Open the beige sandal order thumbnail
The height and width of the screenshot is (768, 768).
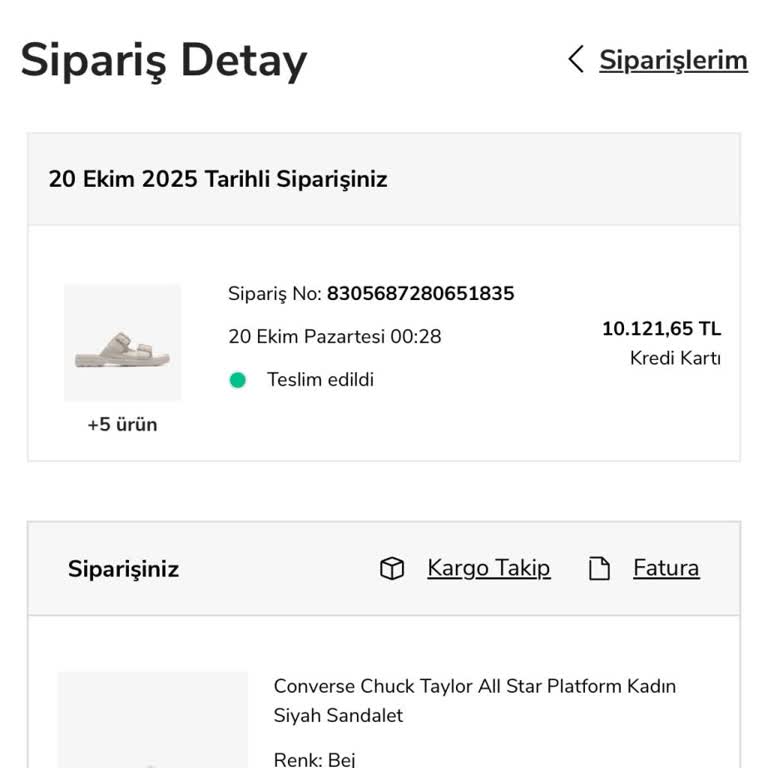point(123,343)
